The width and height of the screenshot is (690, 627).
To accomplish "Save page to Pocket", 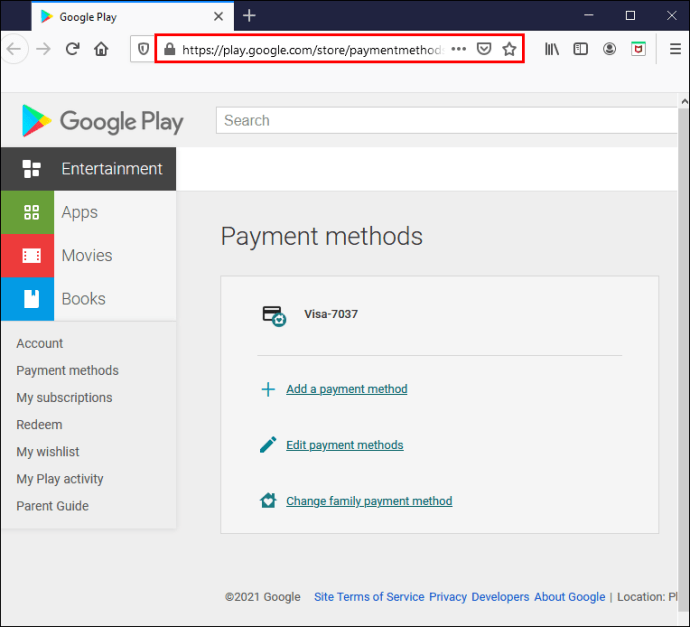I will (x=484, y=49).
